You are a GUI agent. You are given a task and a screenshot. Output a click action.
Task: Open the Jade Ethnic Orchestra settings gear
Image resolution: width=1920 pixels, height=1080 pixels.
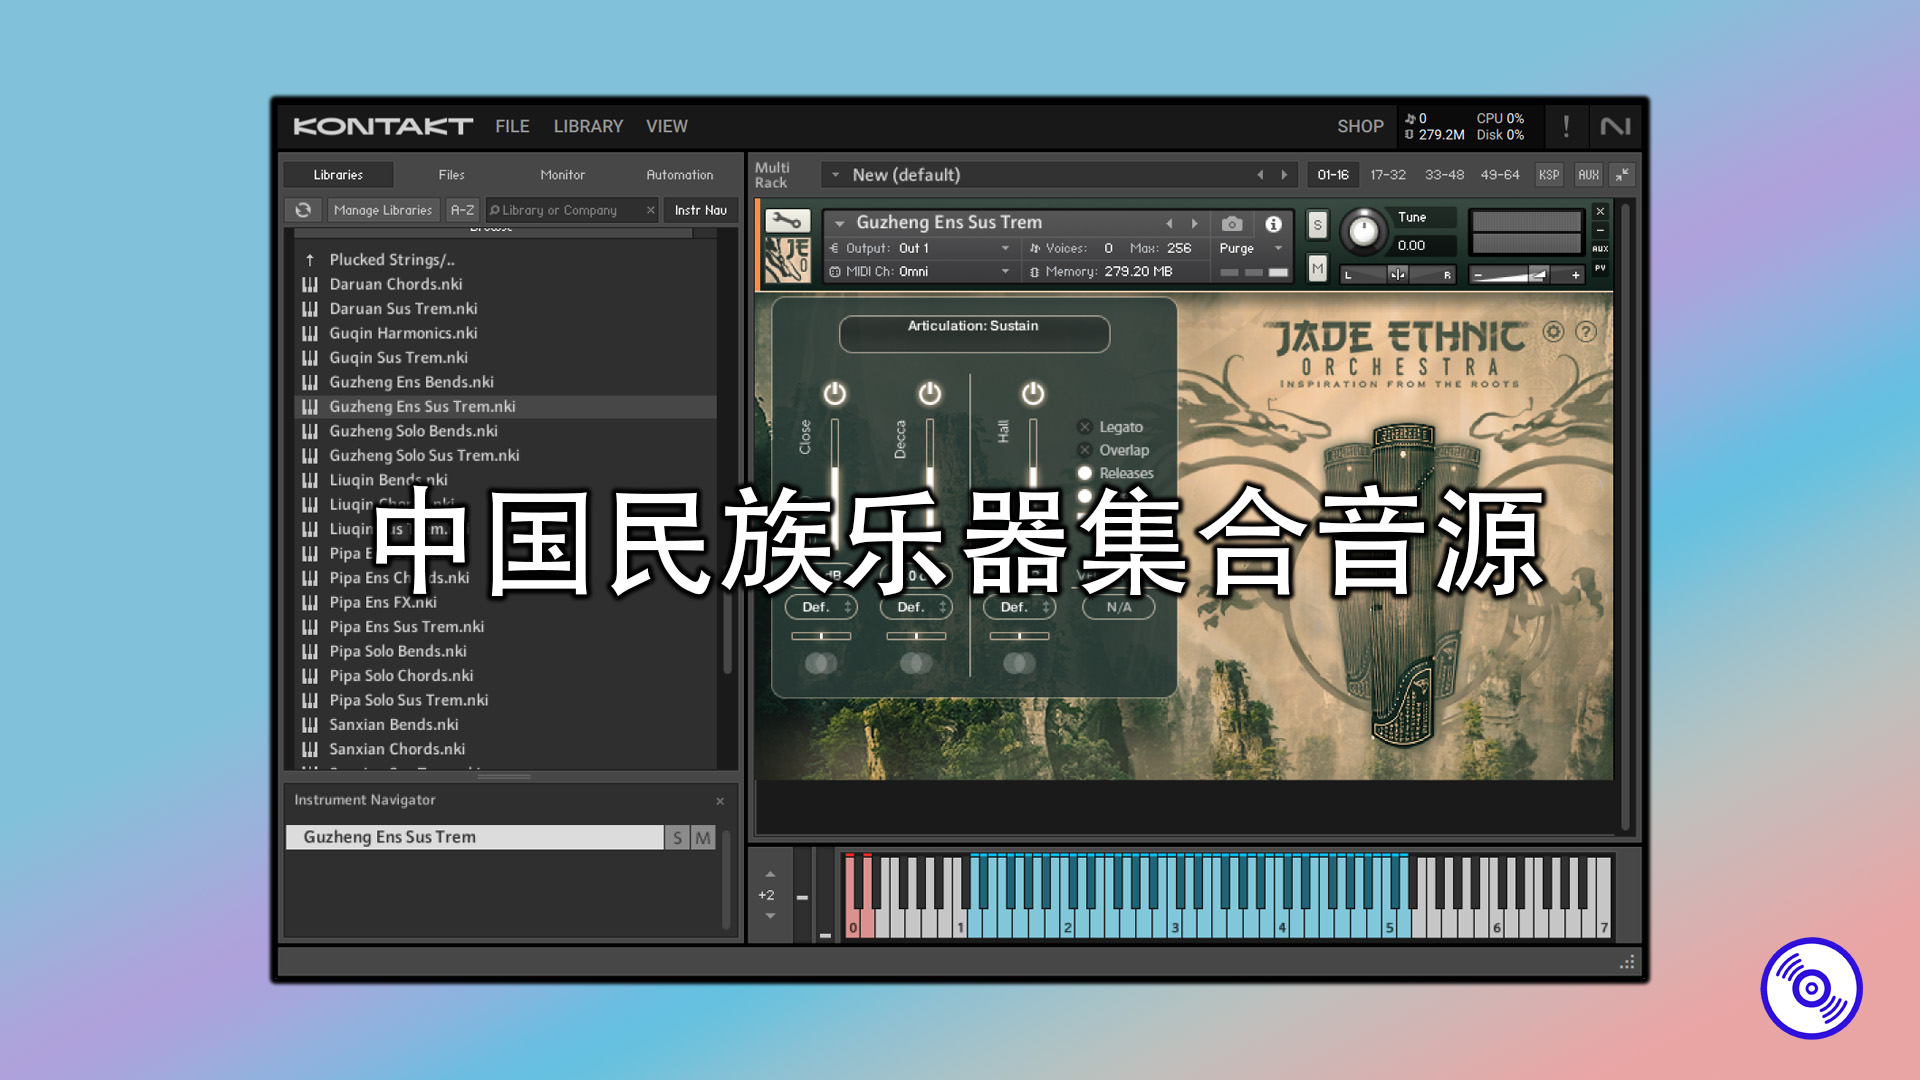1553,331
